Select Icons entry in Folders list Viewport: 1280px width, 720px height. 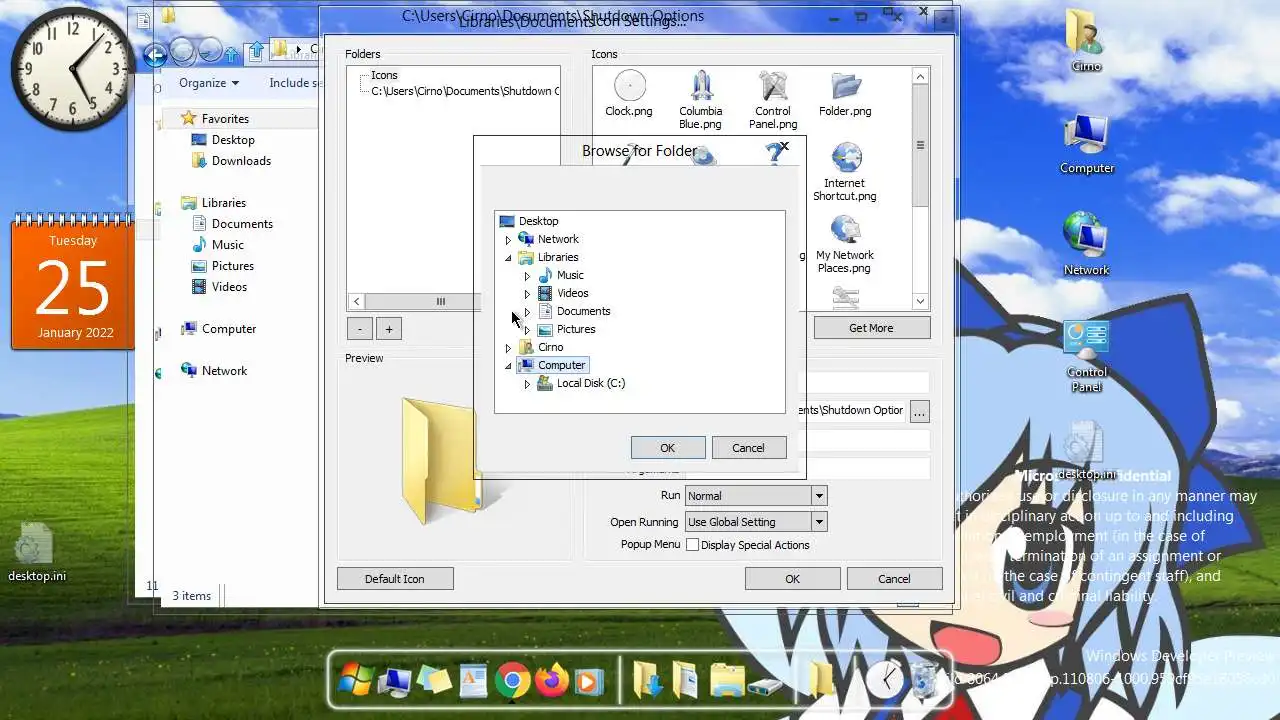coord(384,75)
